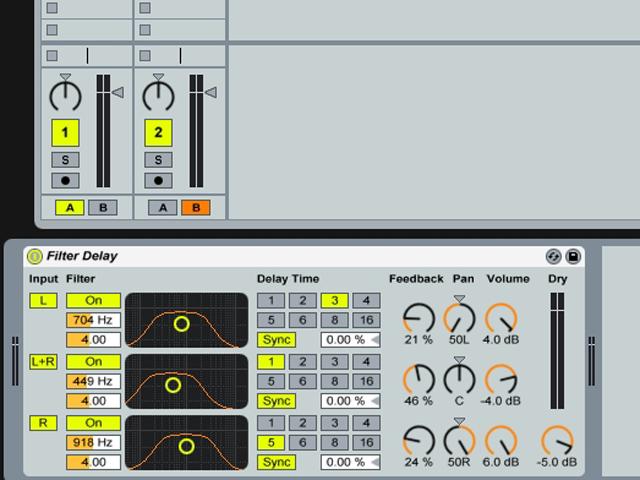
Task: Arm track 1 for recording
Action: click(65, 180)
